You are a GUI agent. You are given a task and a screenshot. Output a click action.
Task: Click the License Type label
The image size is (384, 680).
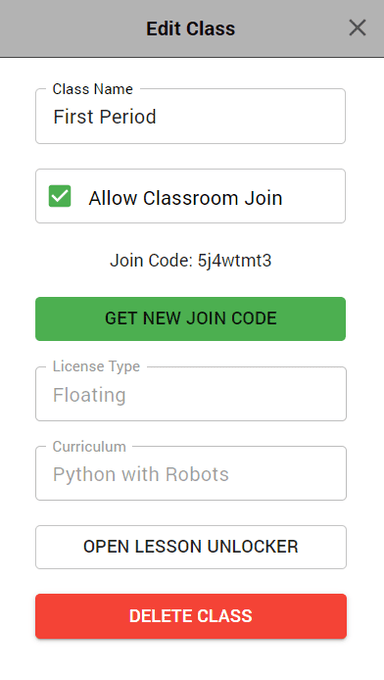pyautogui.click(x=96, y=366)
